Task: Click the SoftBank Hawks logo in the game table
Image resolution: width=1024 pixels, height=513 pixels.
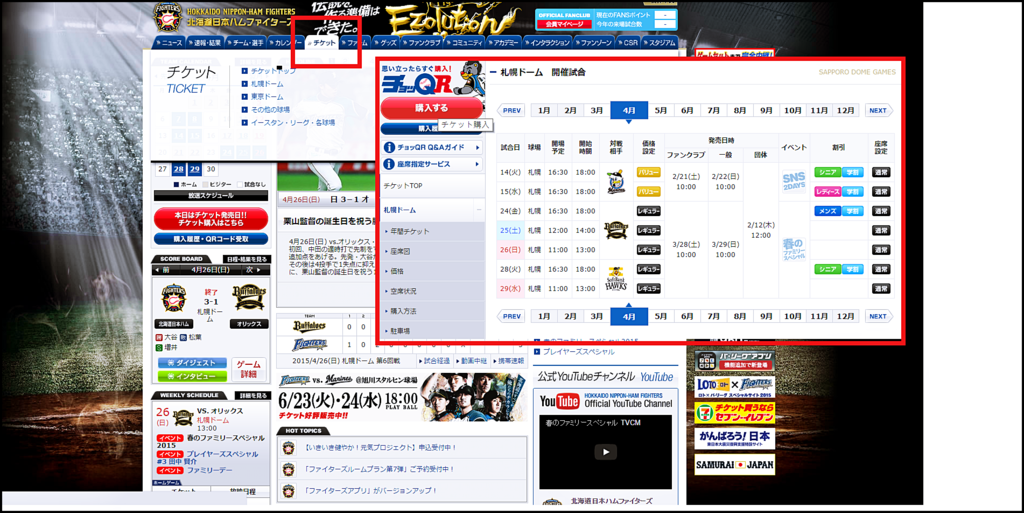Action: pos(615,279)
